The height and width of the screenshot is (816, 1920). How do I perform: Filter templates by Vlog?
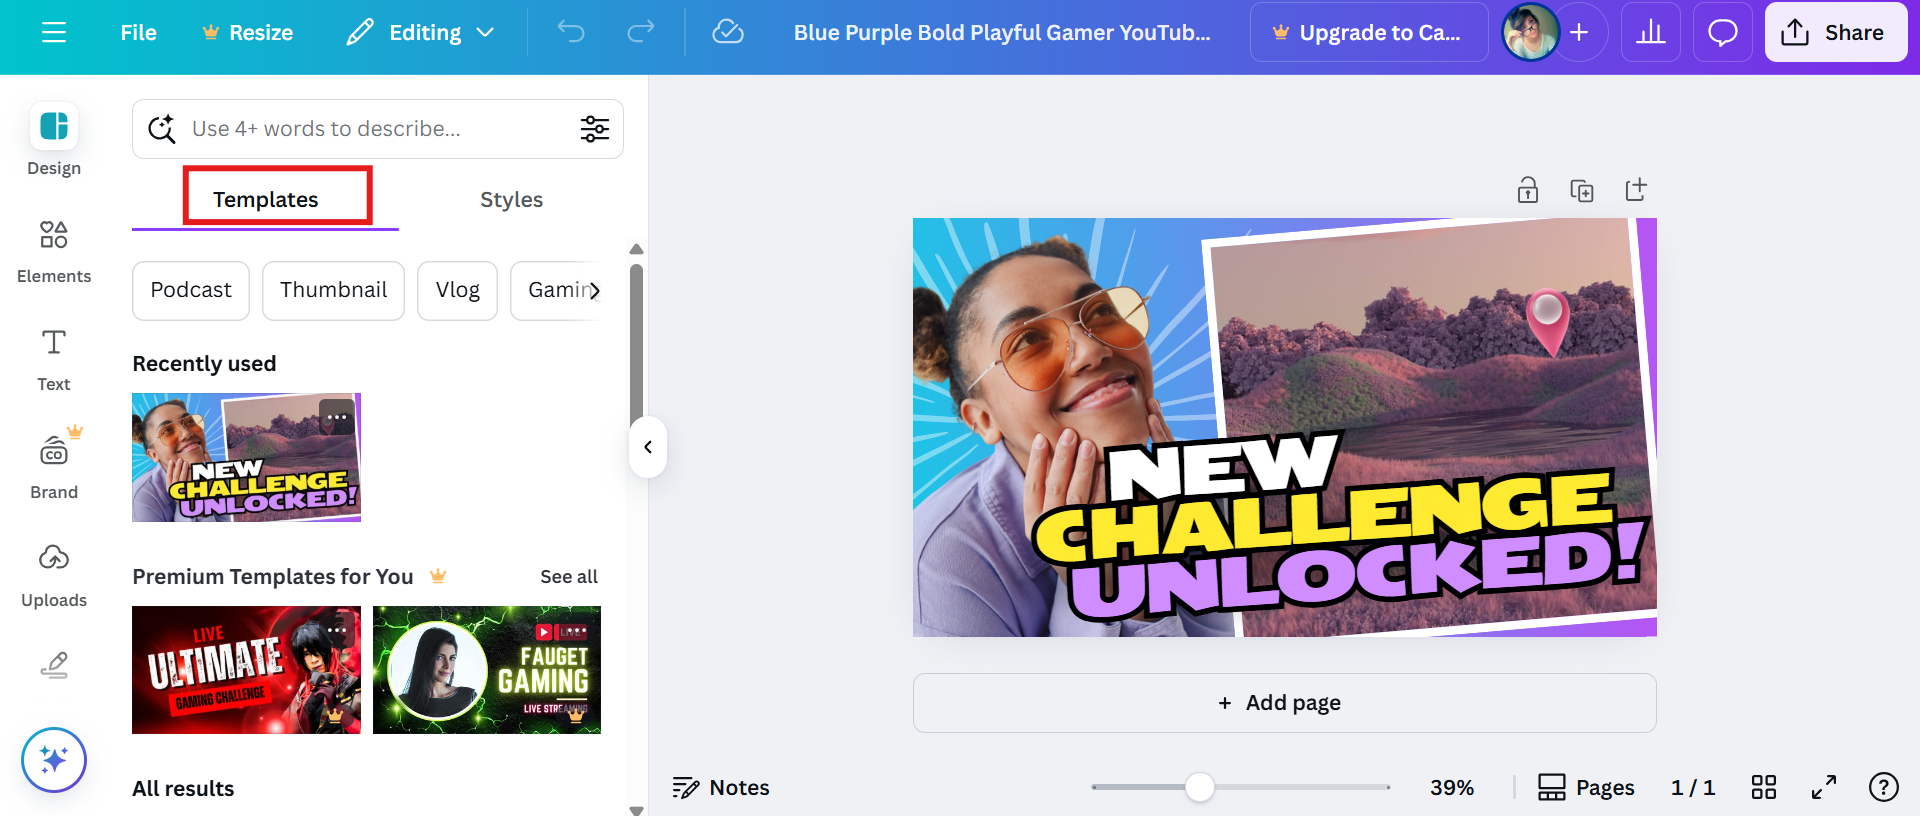point(457,290)
